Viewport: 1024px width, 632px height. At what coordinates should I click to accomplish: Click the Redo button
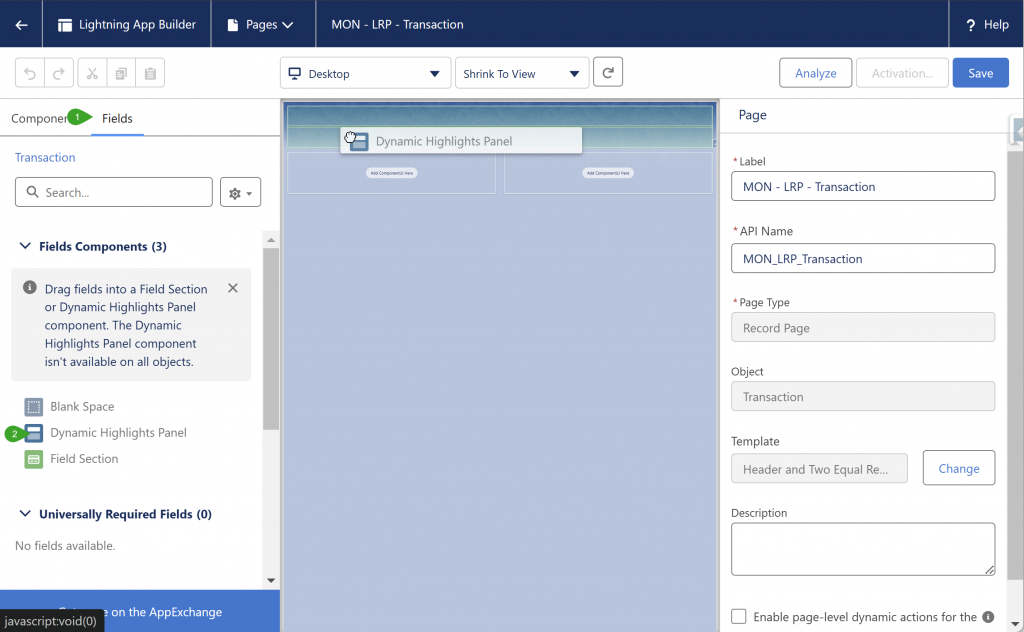click(x=59, y=73)
